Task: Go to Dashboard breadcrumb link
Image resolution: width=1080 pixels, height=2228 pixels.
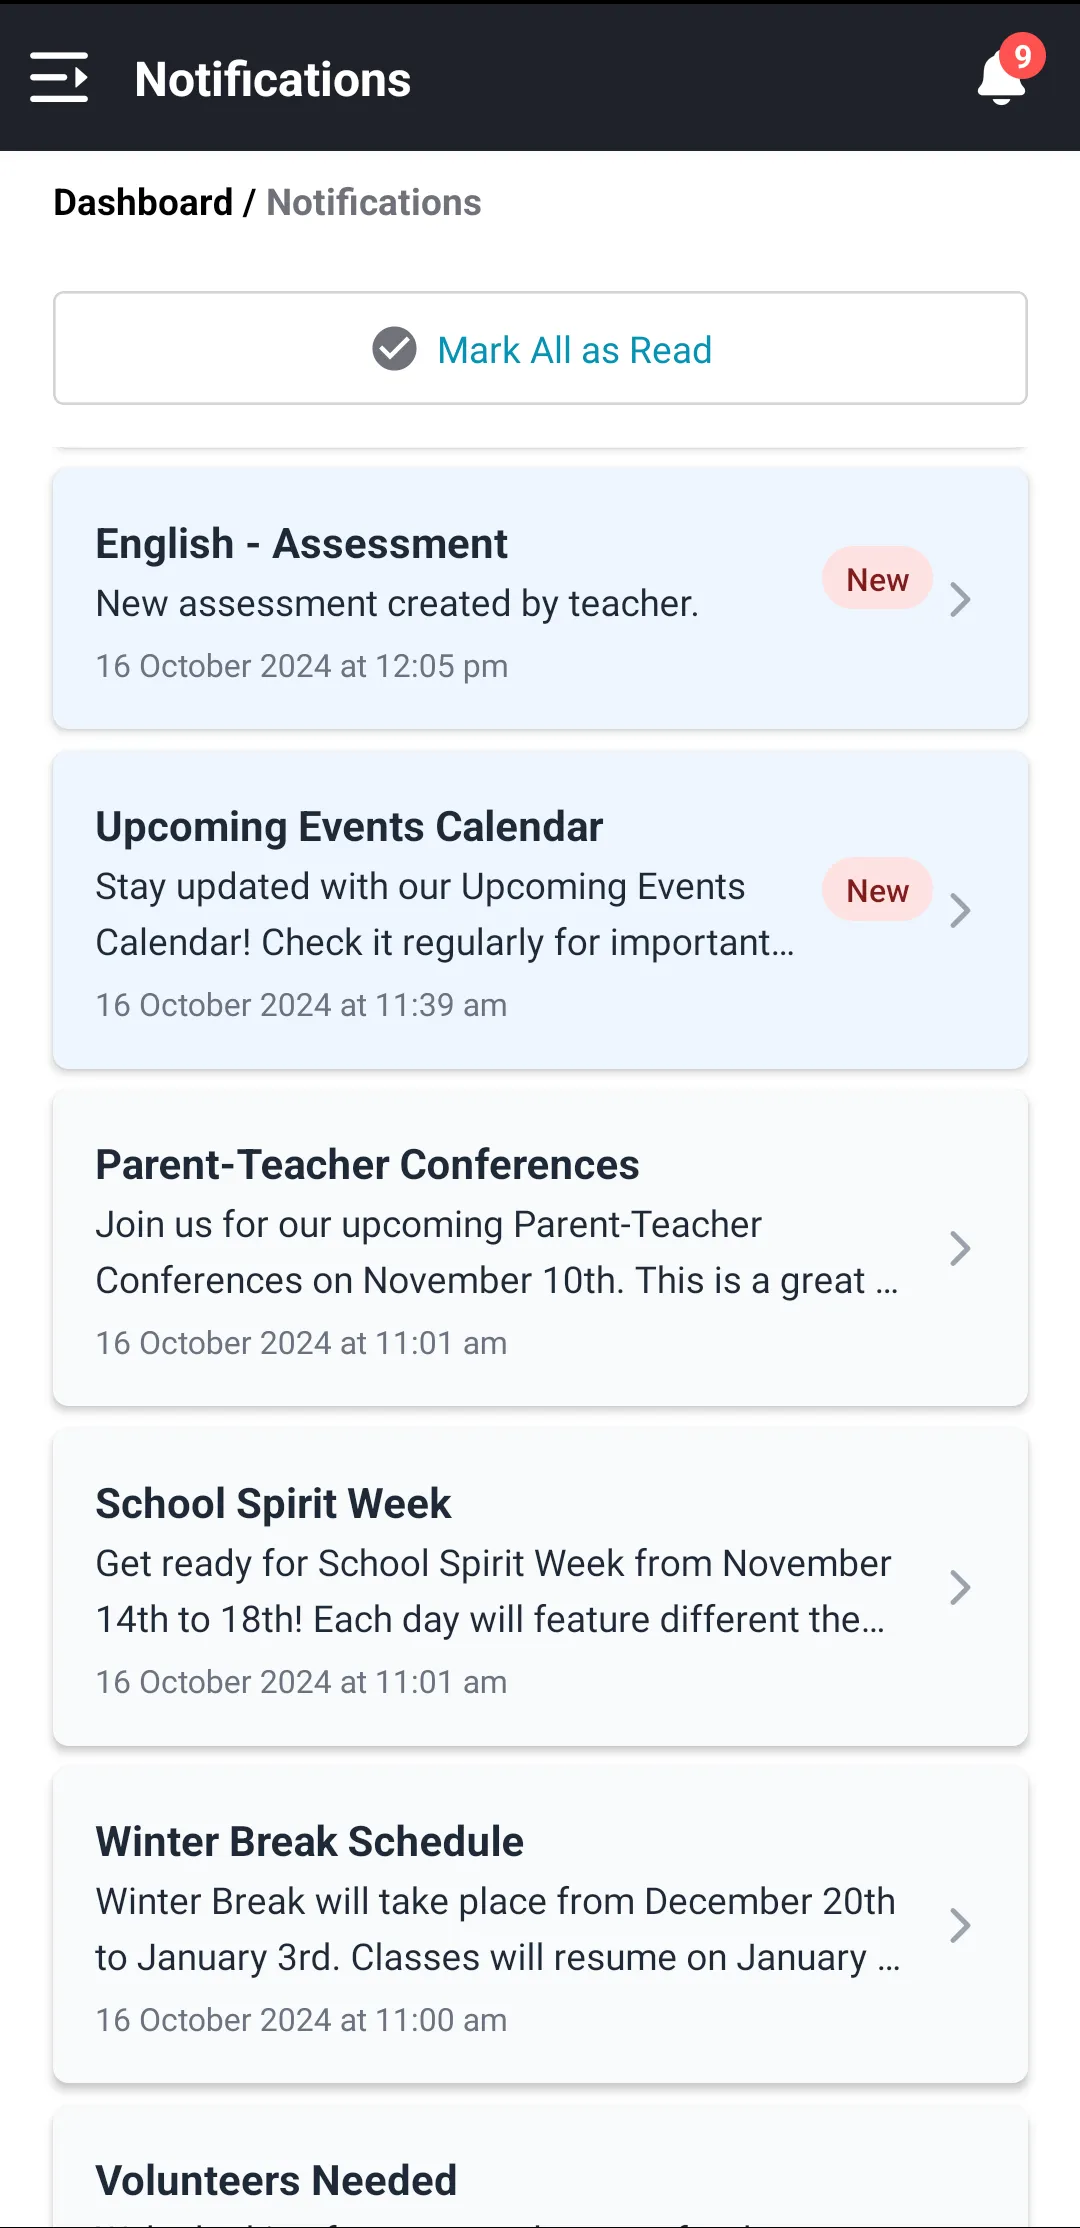Action: [143, 202]
